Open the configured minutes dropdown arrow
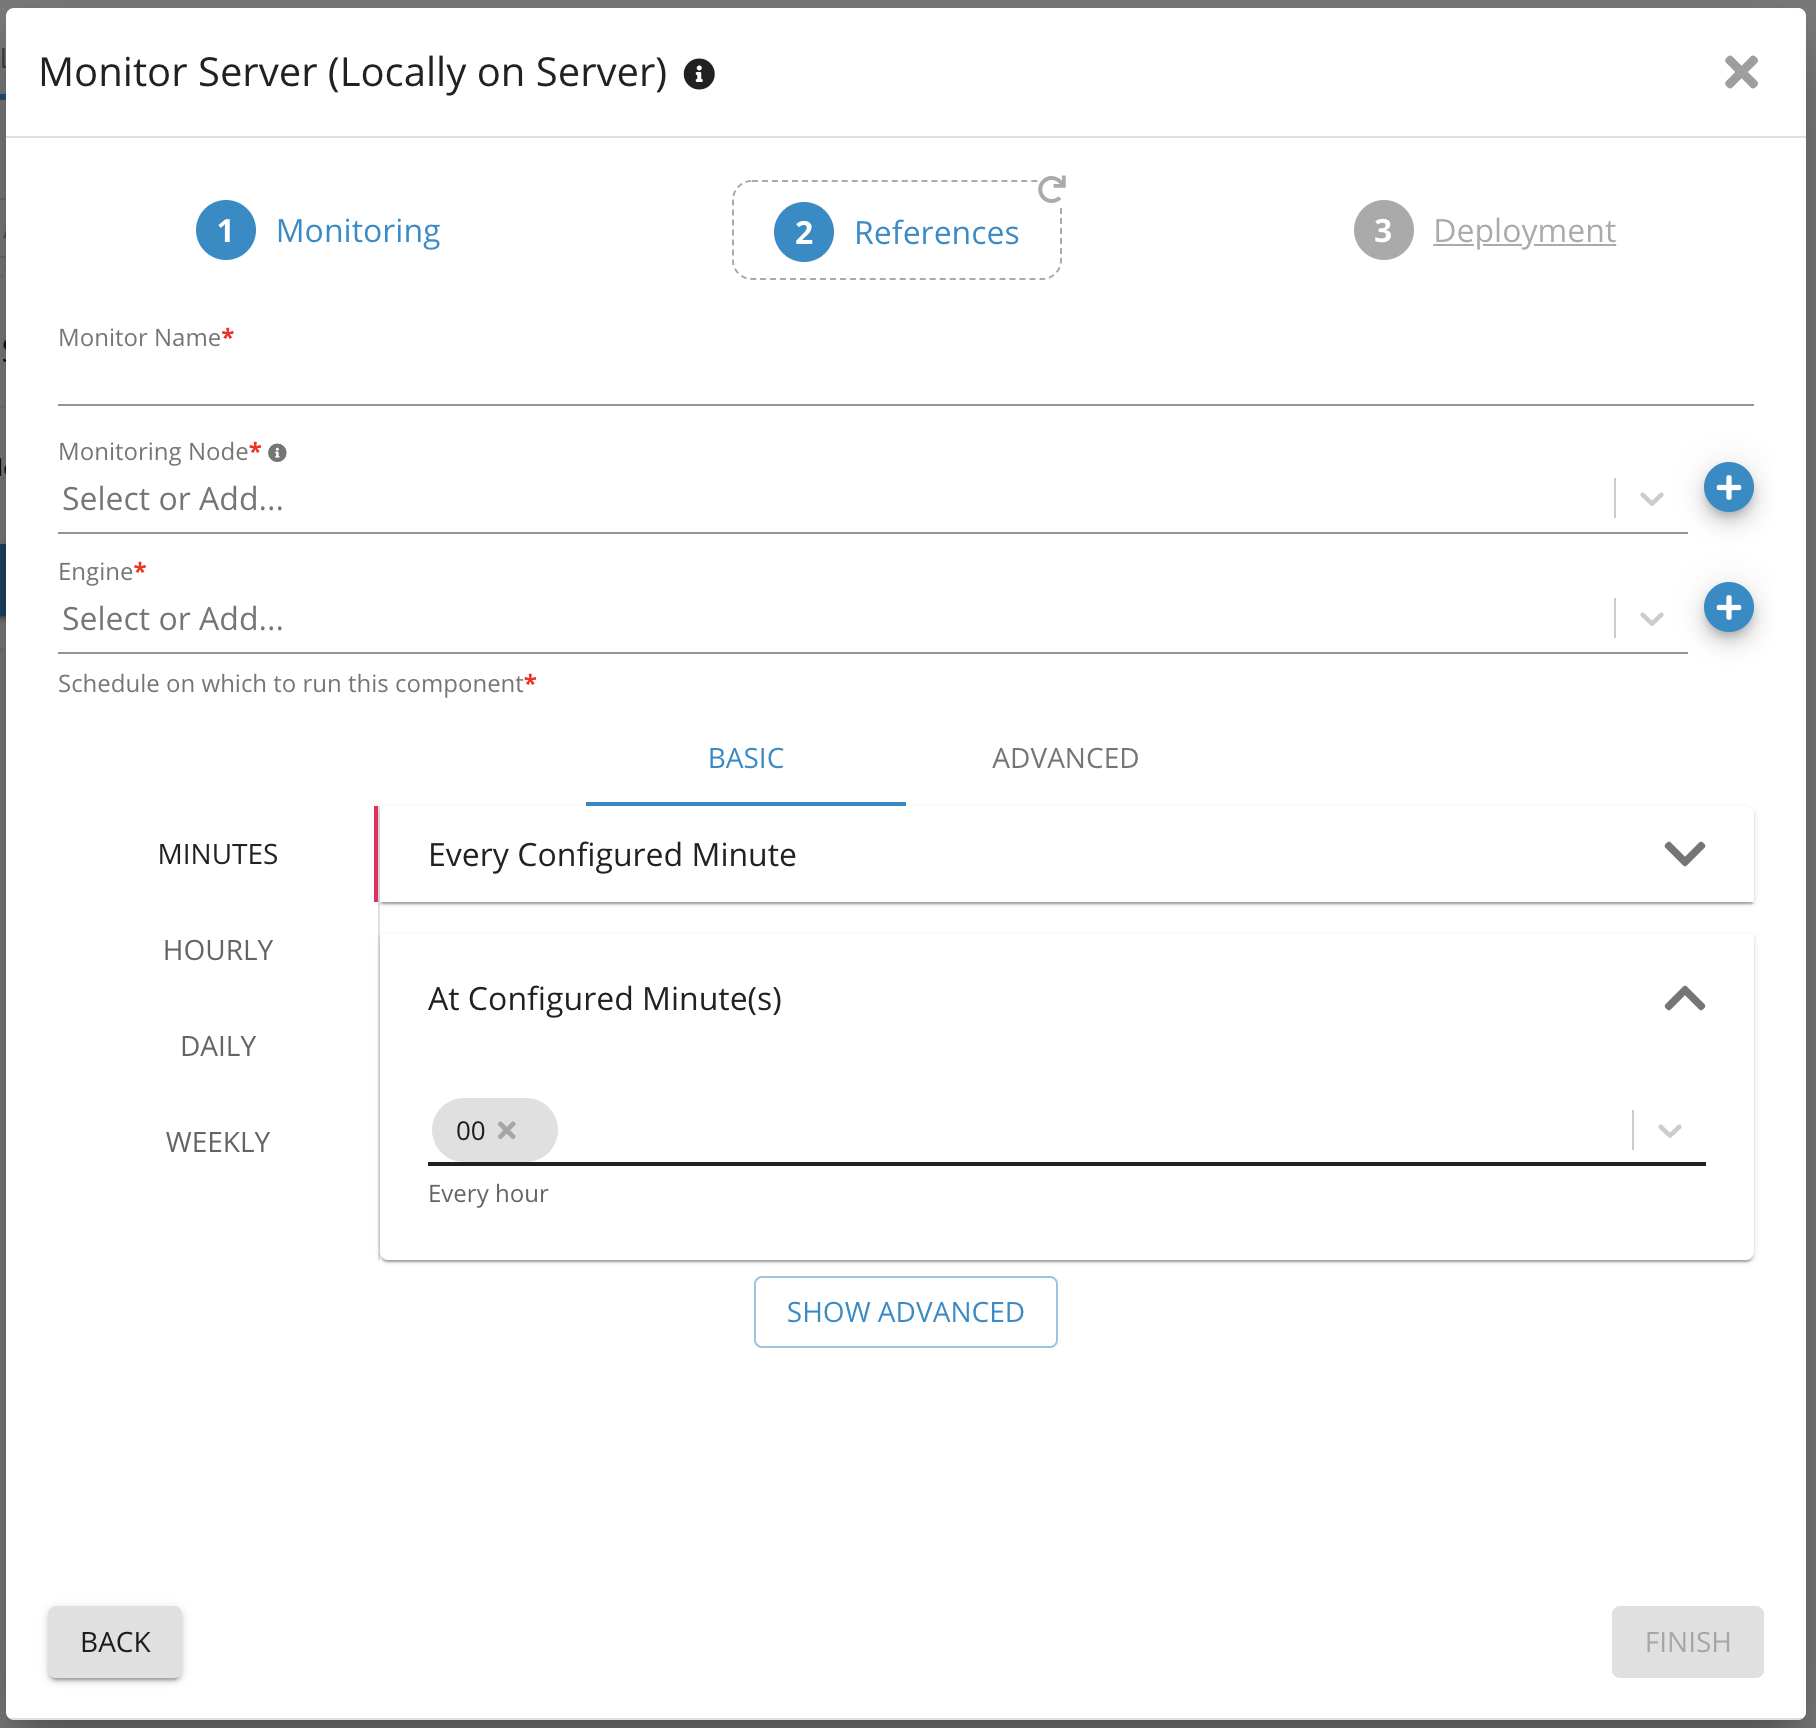 pos(1669,1131)
